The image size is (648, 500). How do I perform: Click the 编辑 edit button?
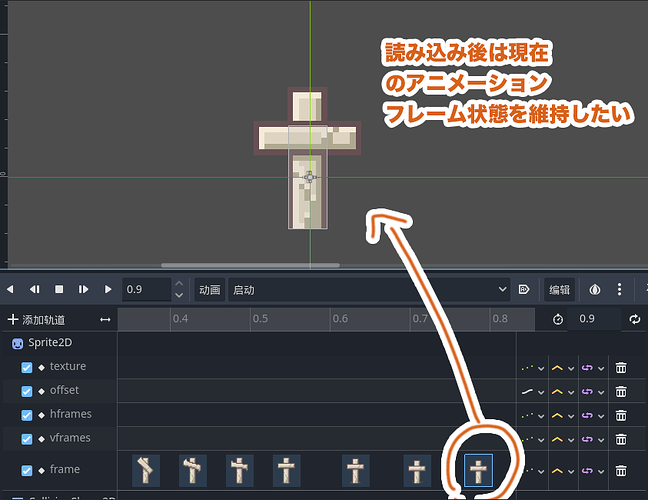pos(559,289)
